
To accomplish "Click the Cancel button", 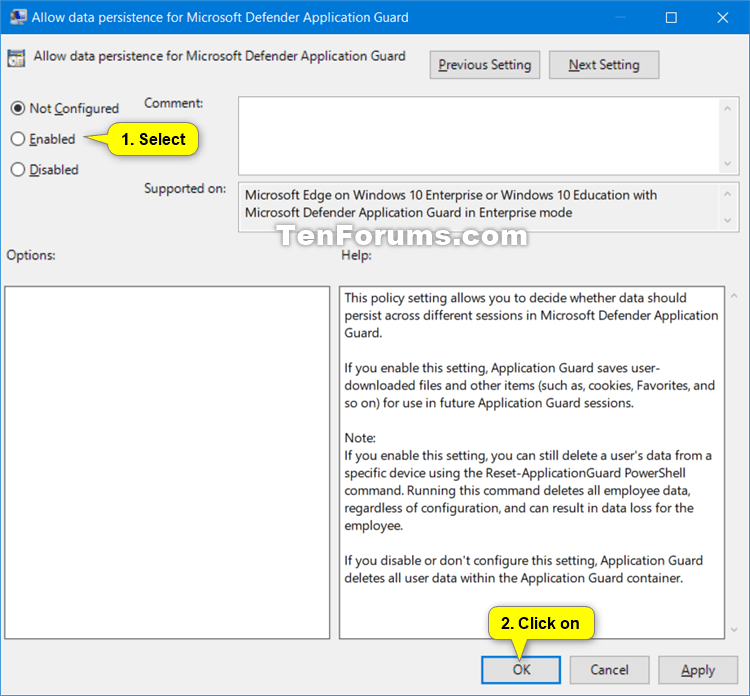I will tap(609, 670).
